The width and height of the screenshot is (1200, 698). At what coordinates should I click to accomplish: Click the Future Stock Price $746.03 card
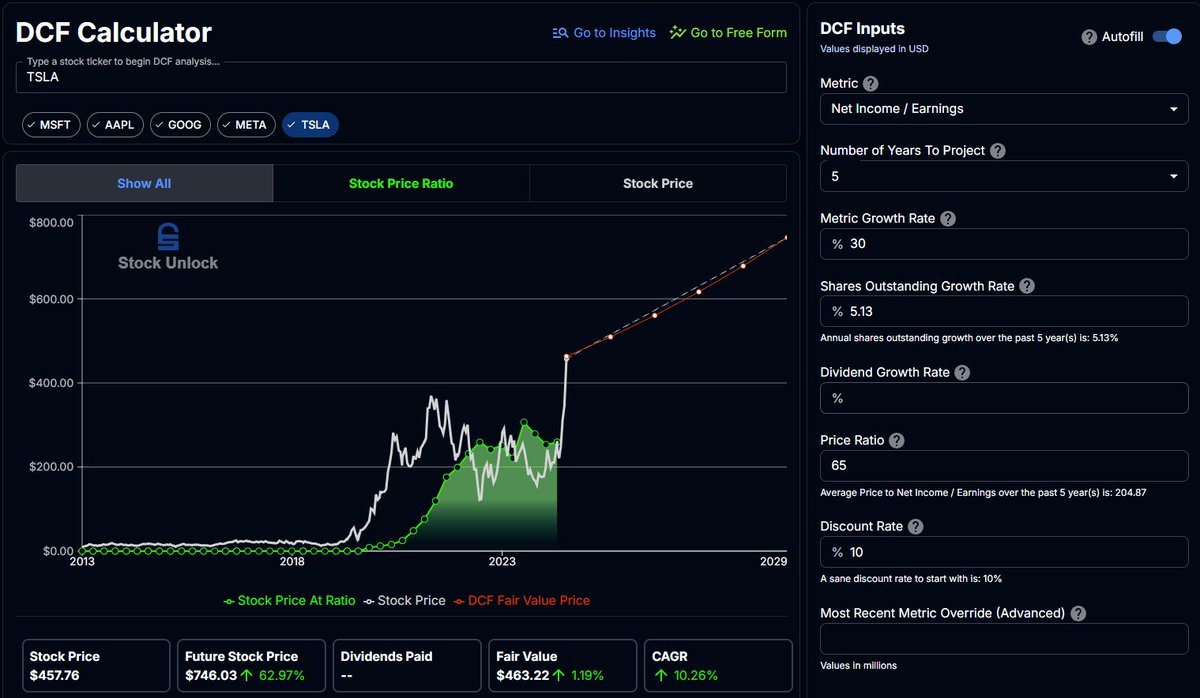(251, 667)
